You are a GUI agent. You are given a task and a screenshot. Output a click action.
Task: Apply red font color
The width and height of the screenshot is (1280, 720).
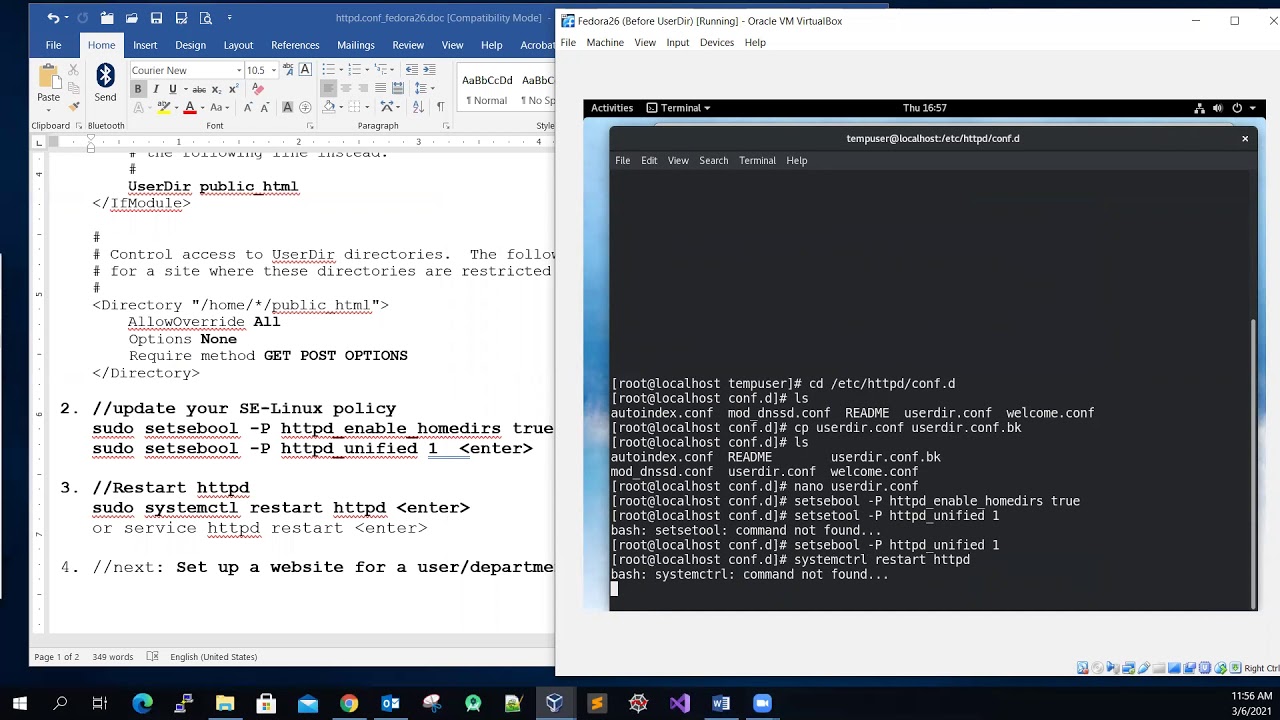pos(190,107)
